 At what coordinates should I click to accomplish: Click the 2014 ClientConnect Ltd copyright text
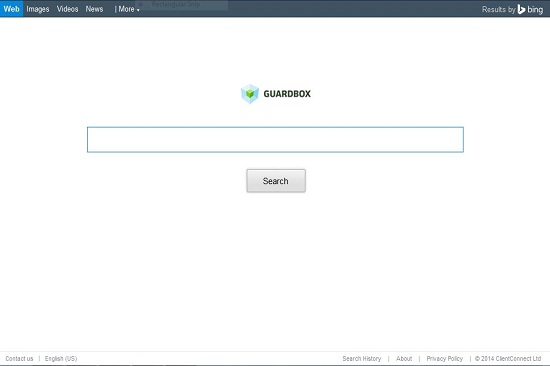click(x=508, y=359)
